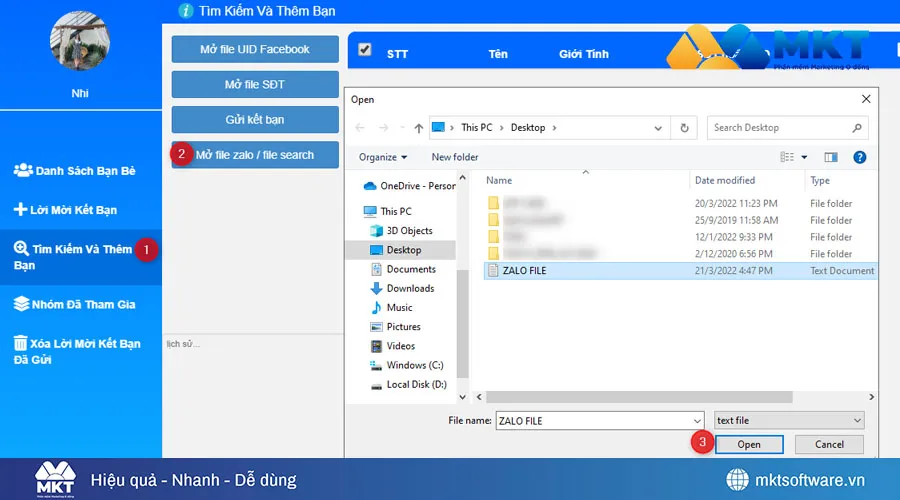Expand the File name dropdown arrow
This screenshot has height=500, width=900.
click(697, 421)
